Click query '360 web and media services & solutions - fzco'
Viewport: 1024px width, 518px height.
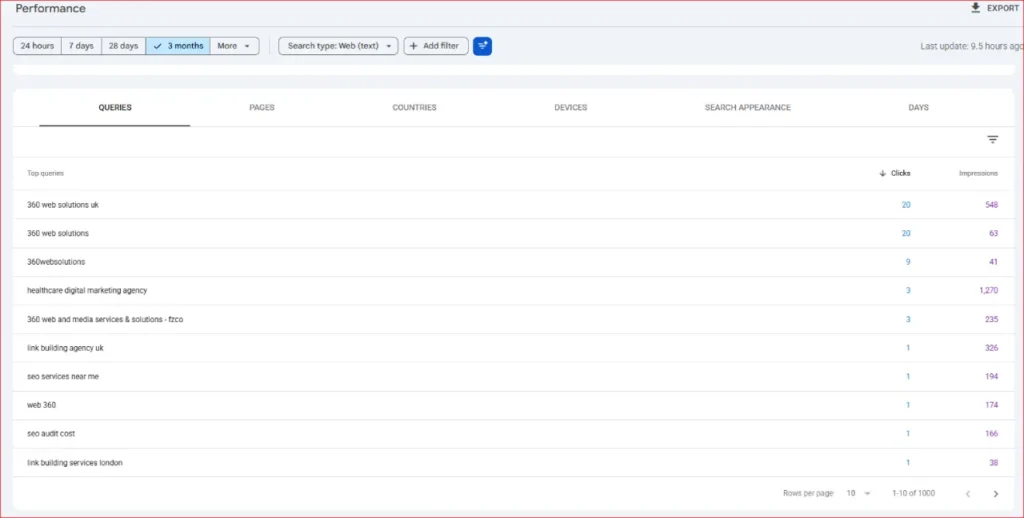[105, 319]
